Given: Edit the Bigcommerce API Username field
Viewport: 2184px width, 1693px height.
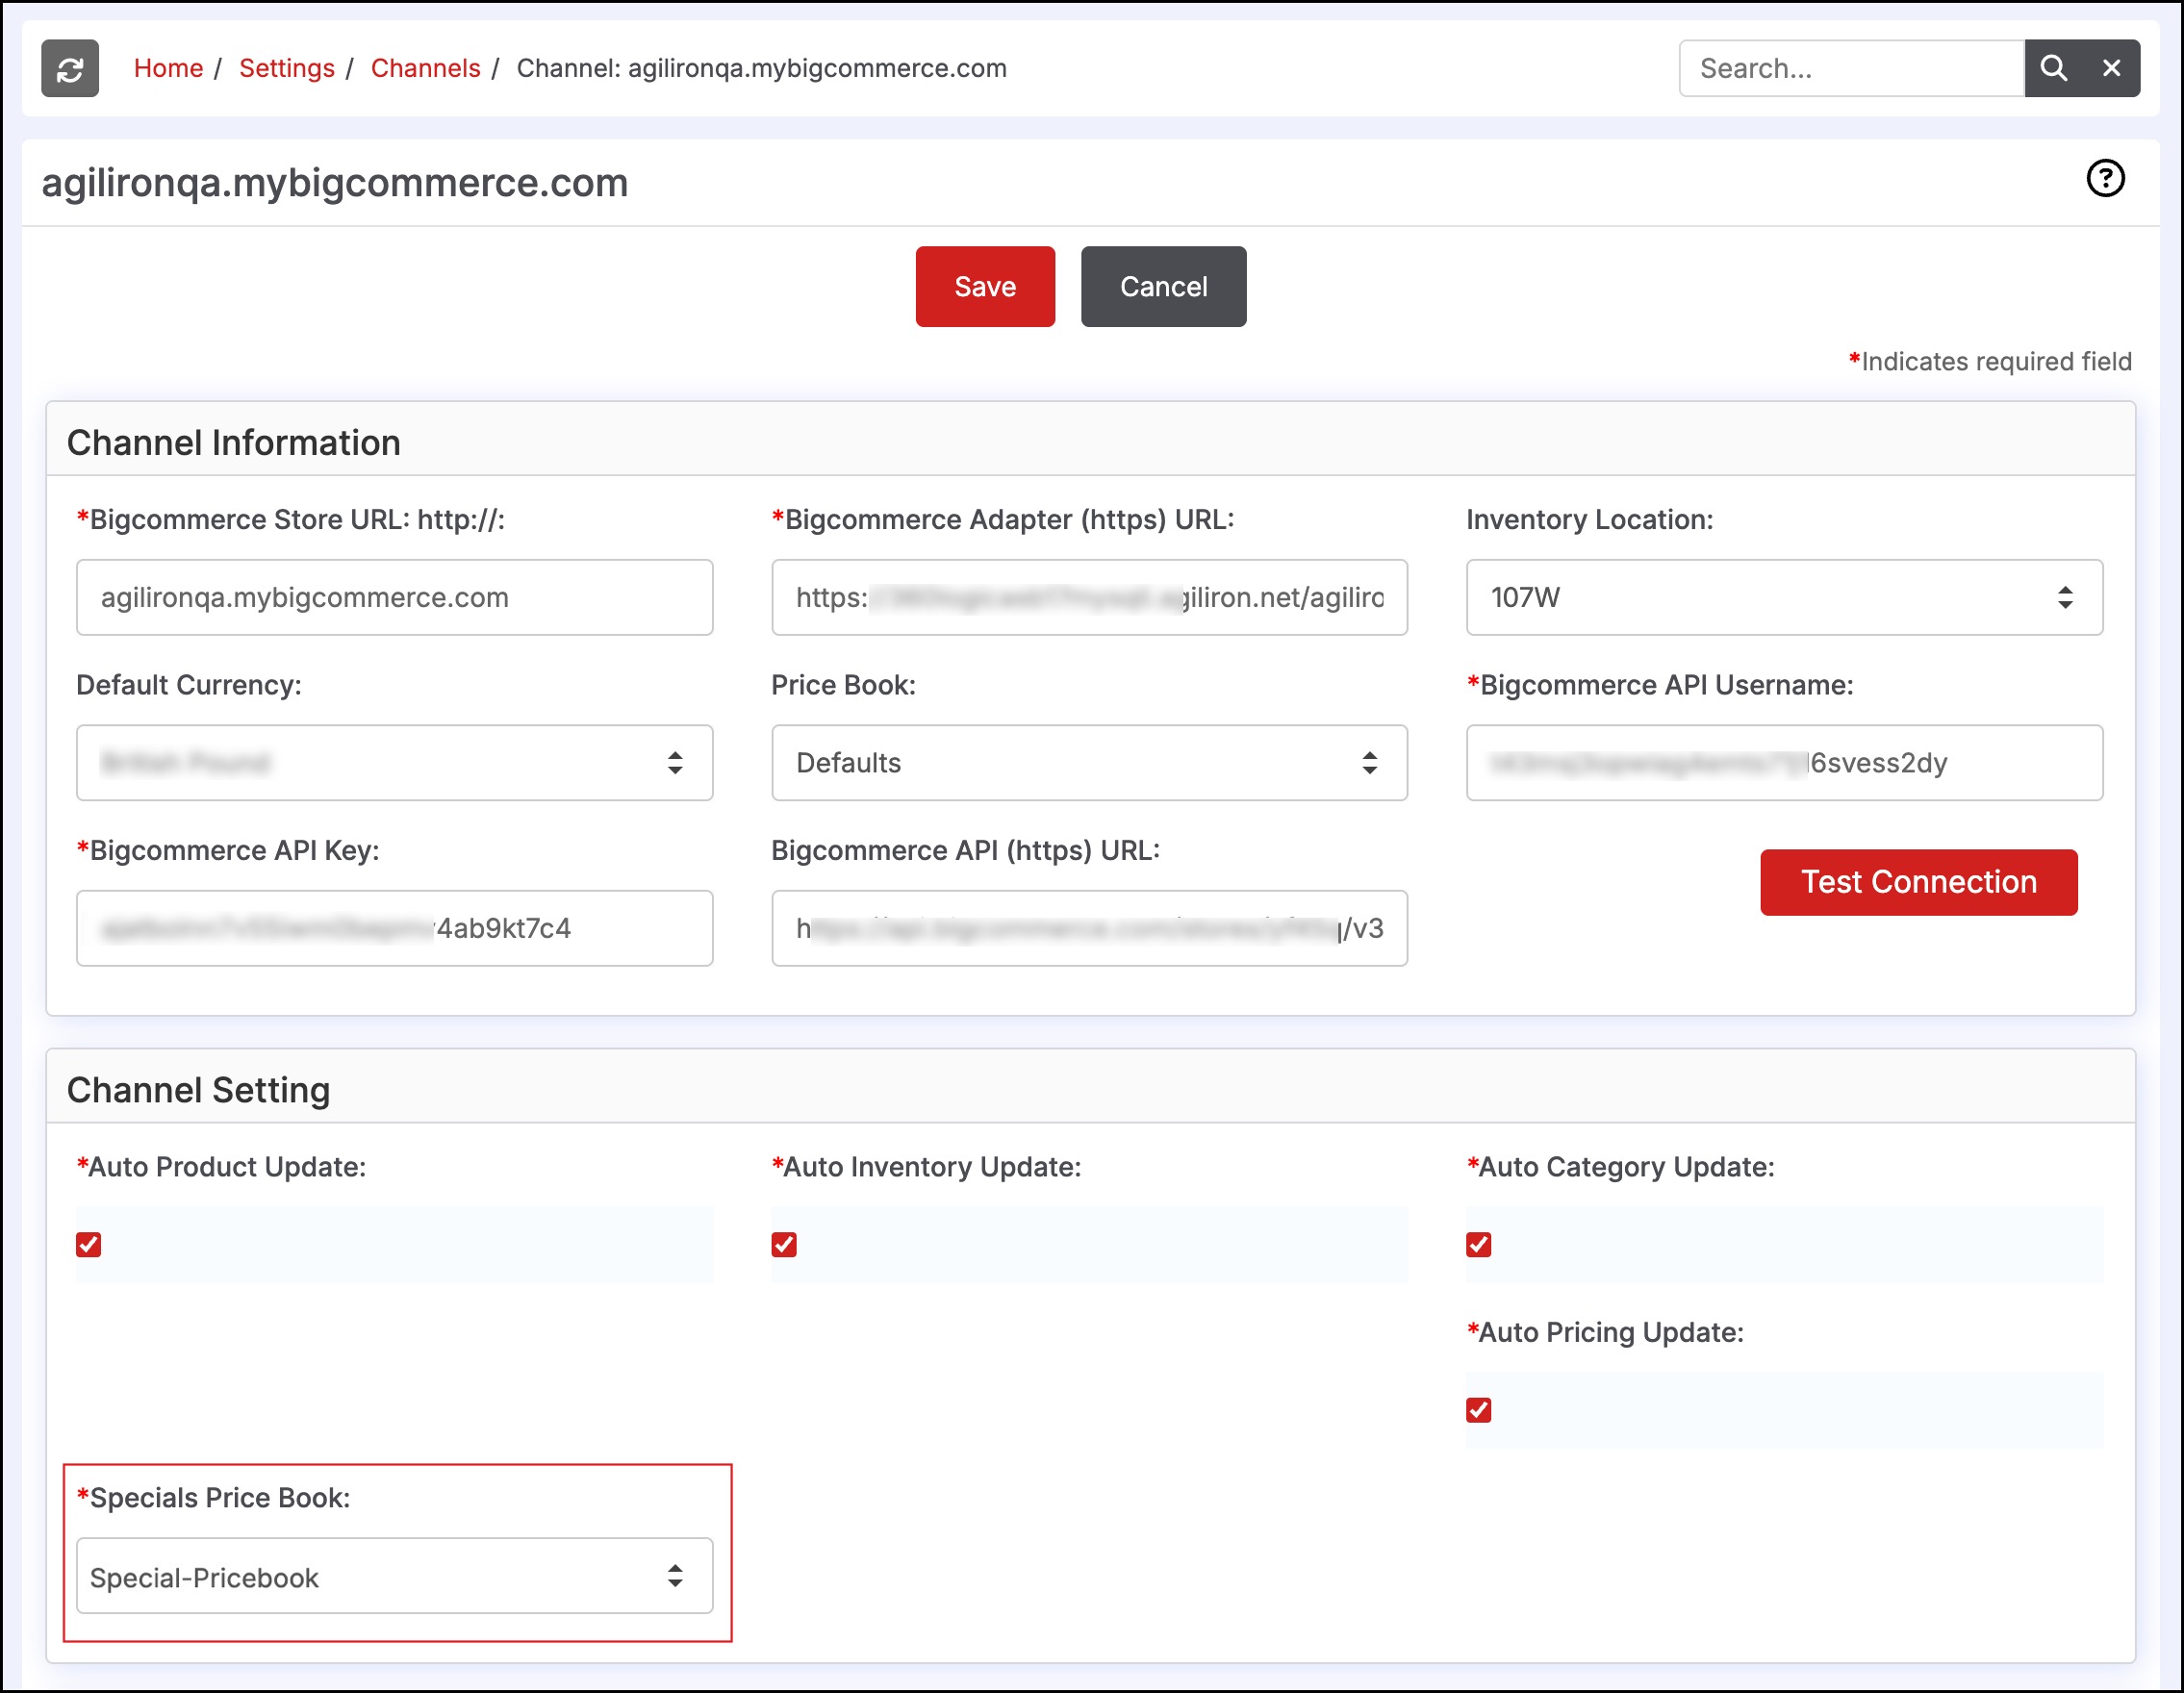Looking at the screenshot, I should point(1784,763).
